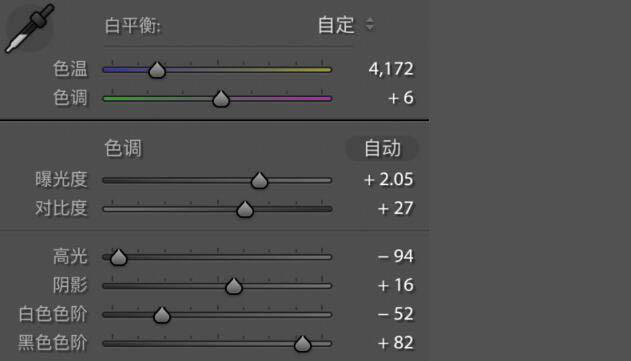
Task: Click the tint value +6 field
Action: [x=401, y=98]
